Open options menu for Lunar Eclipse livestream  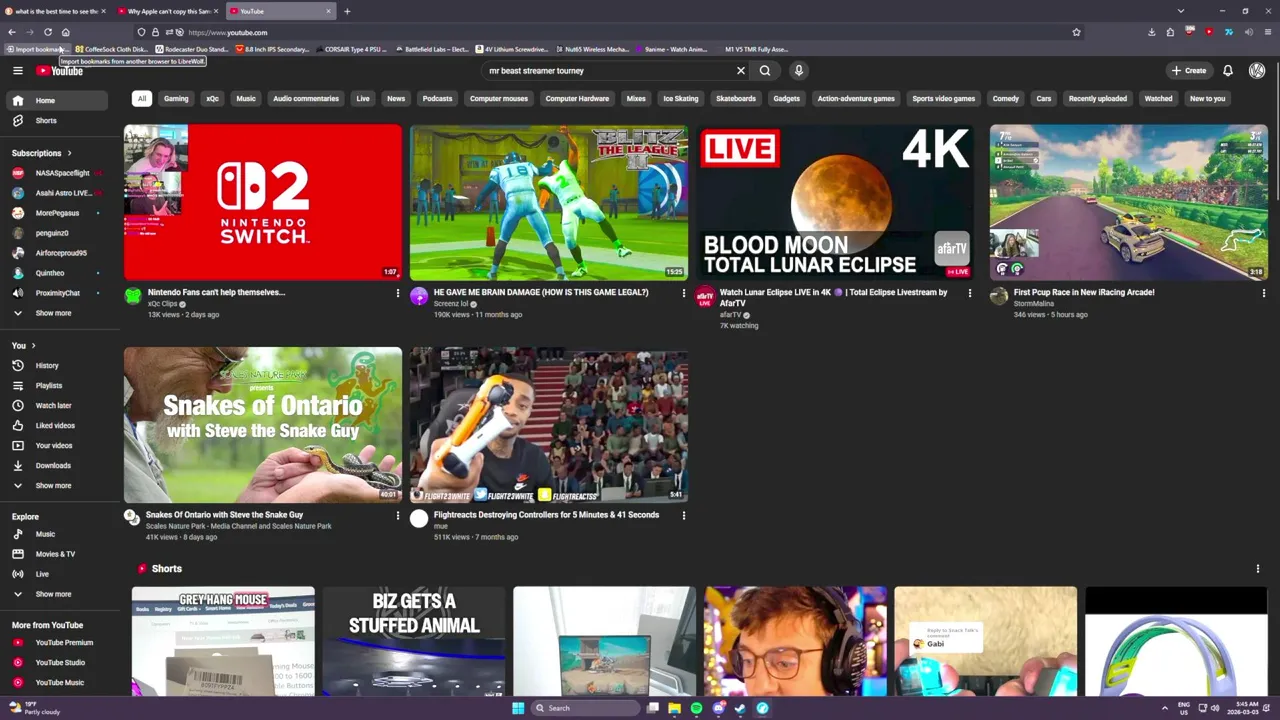(969, 293)
